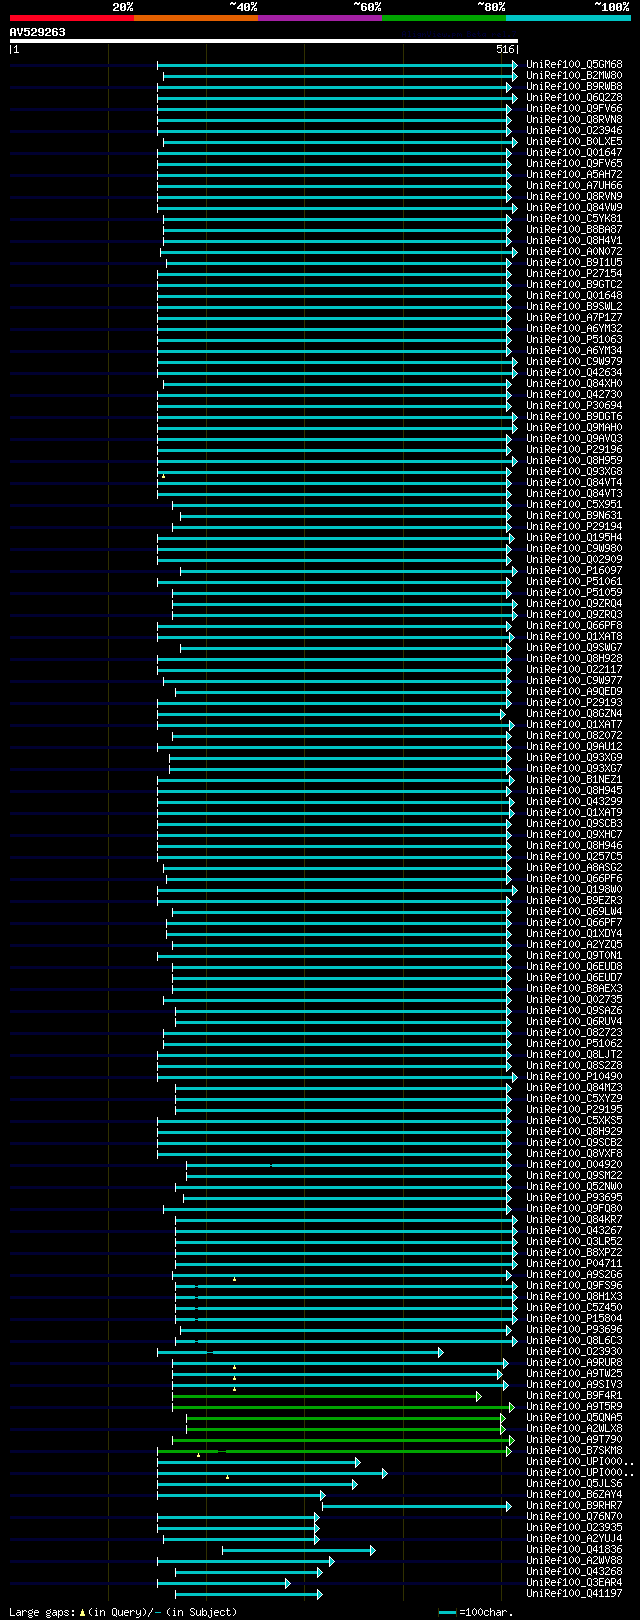Click label UniRef100_Q41197

point(574,1594)
